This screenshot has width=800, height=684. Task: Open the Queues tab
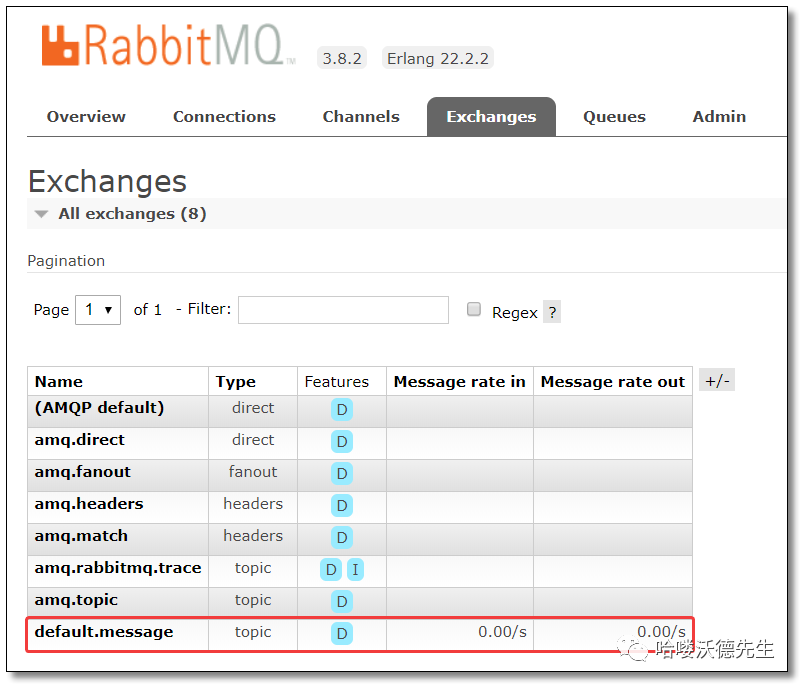614,117
